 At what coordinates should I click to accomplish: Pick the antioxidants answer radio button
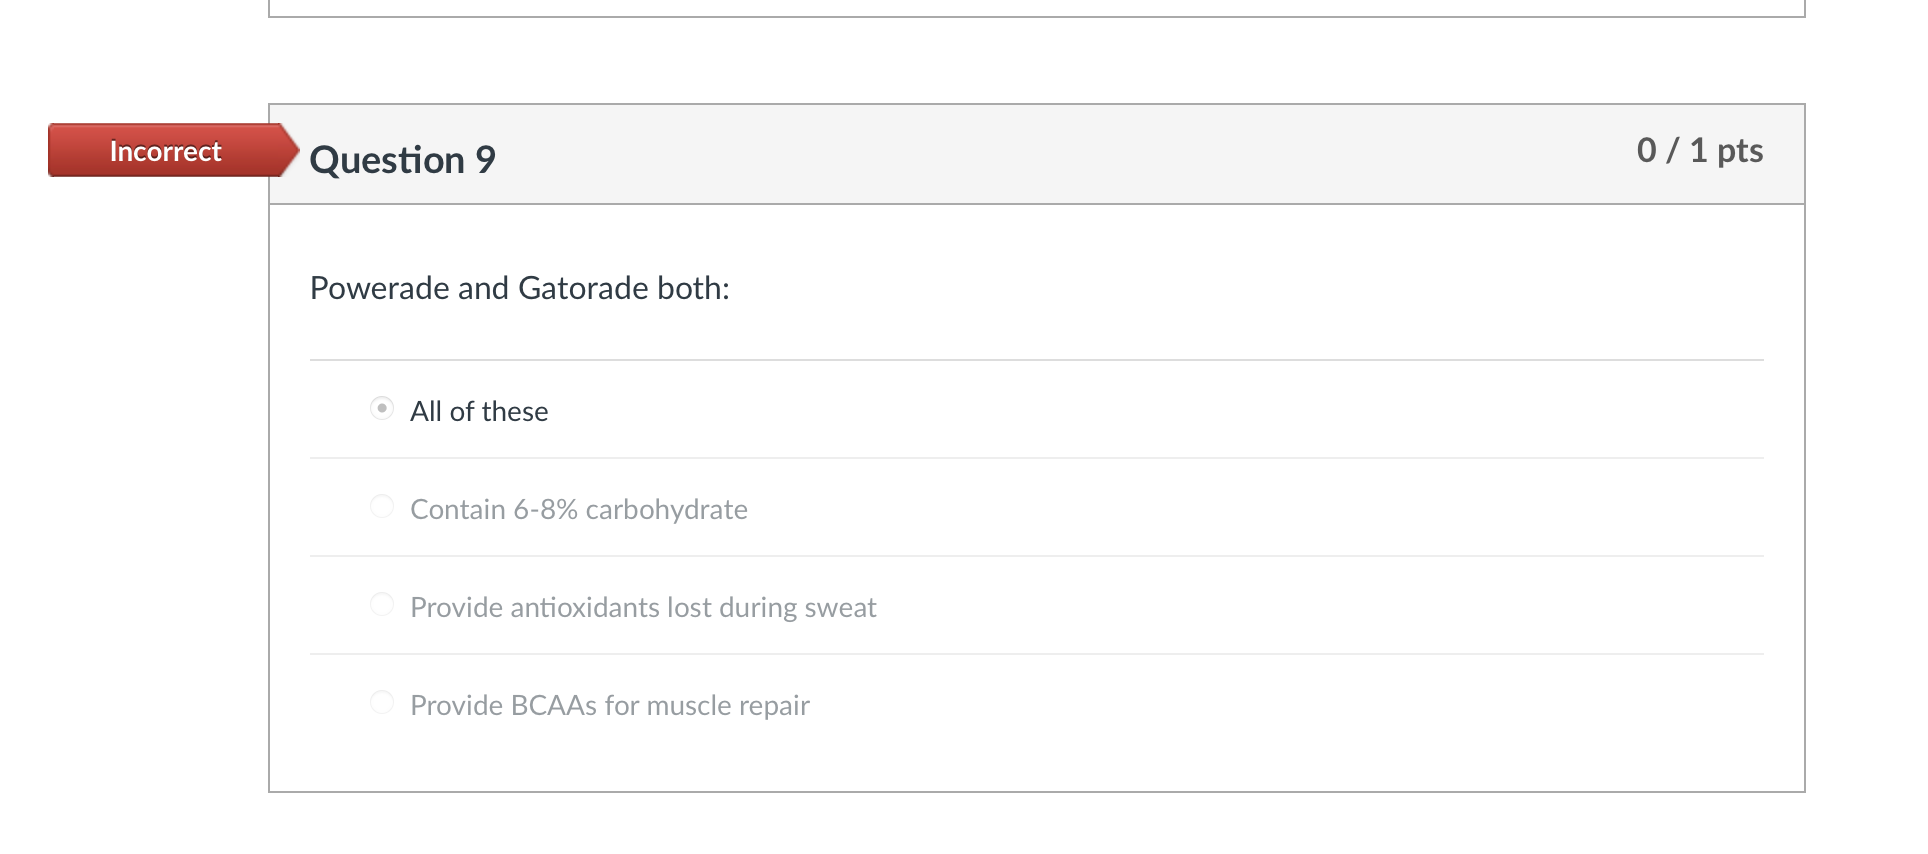point(382,605)
